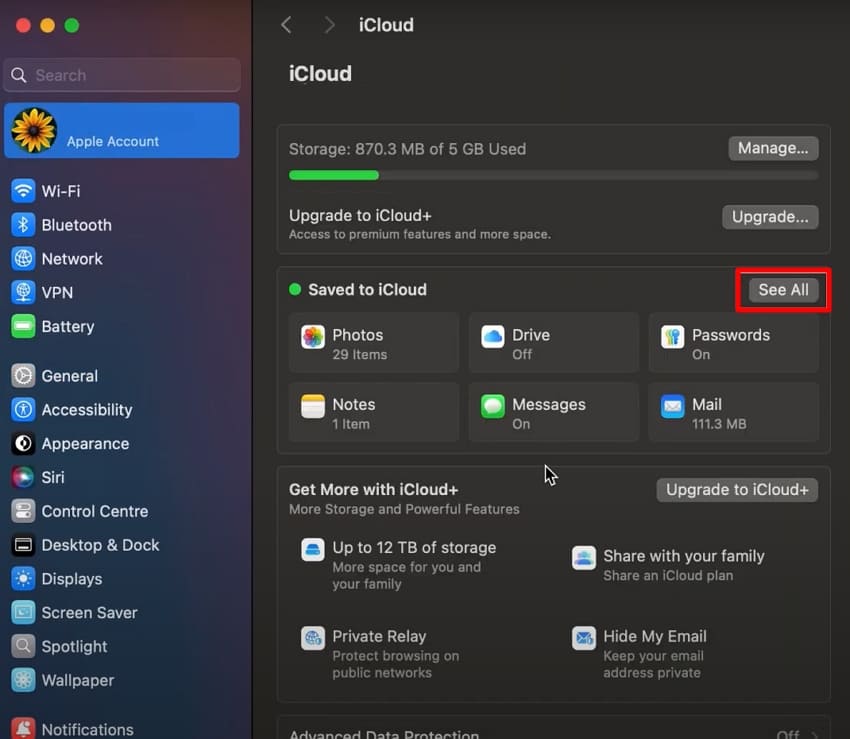Click the Appearance icon
This screenshot has width=850, height=739.
point(23,444)
